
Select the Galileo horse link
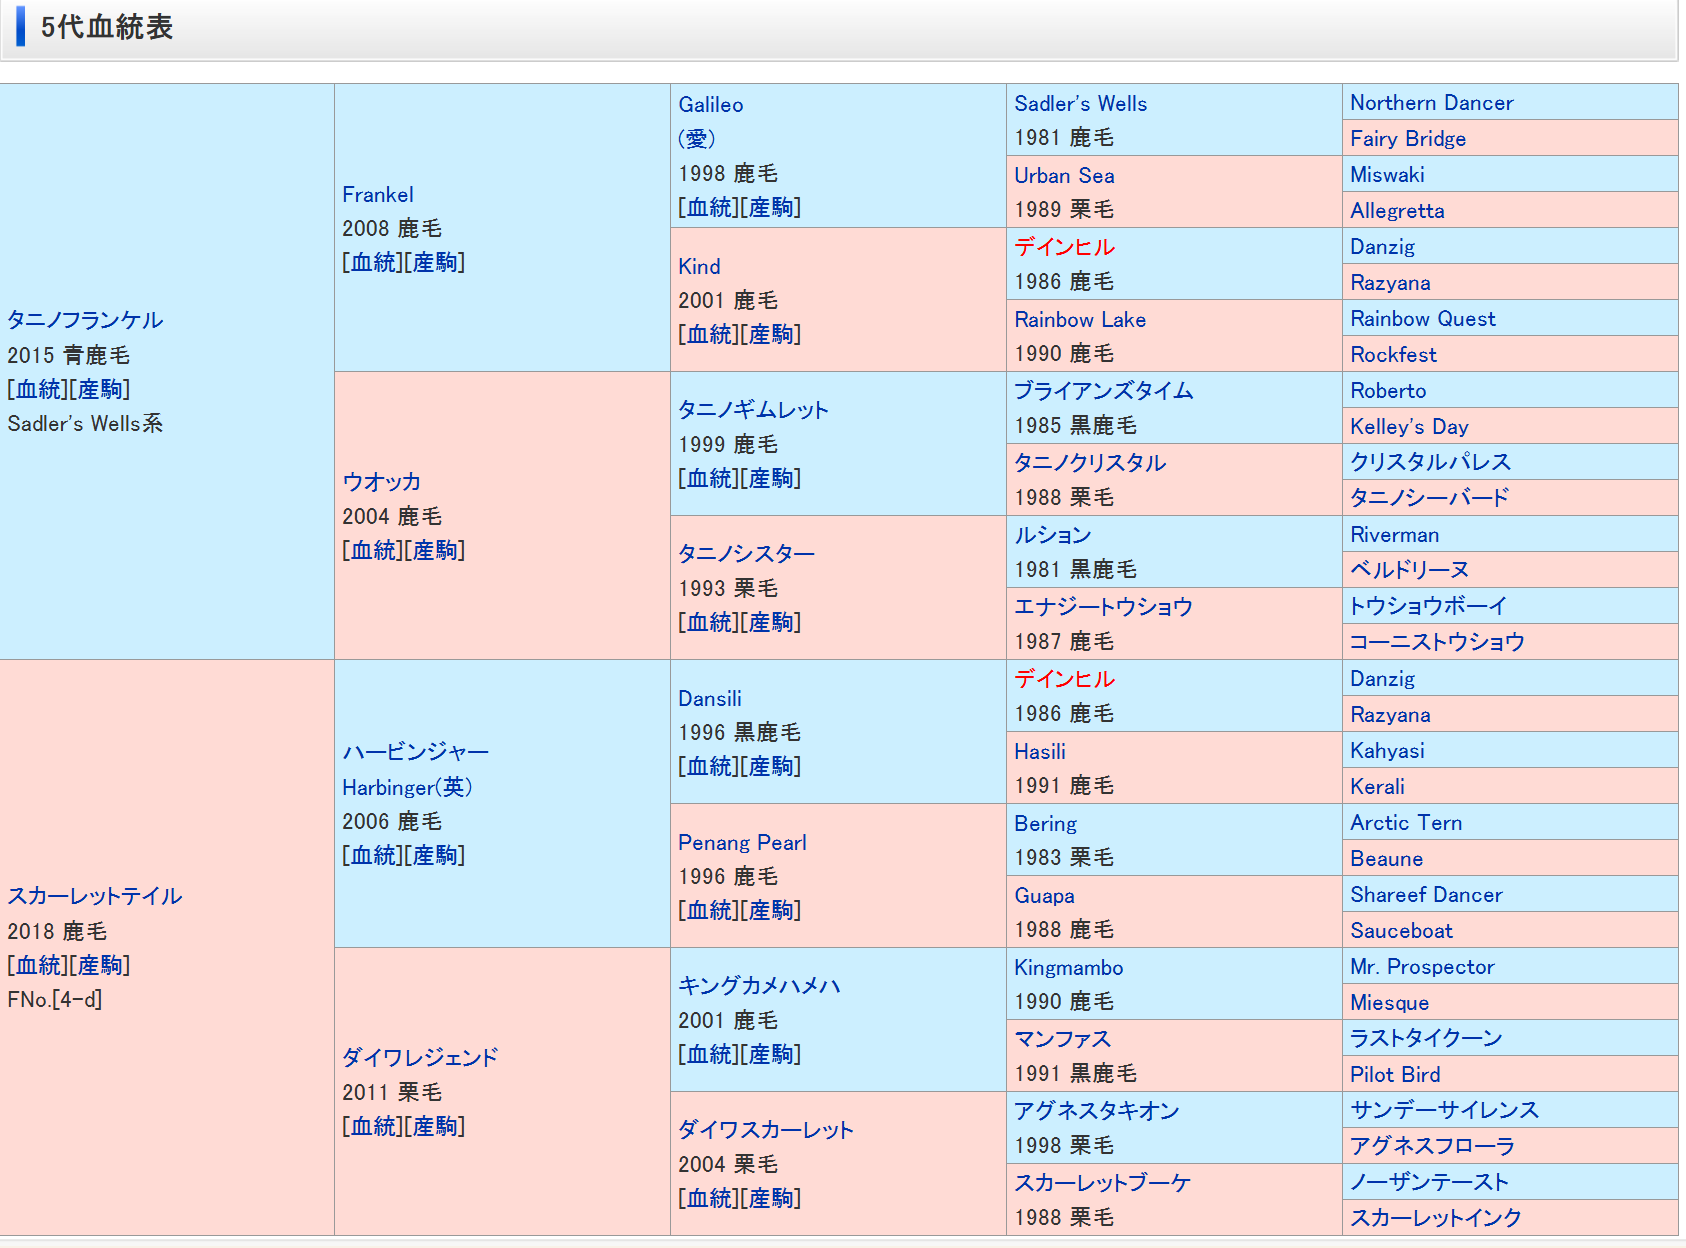click(710, 105)
